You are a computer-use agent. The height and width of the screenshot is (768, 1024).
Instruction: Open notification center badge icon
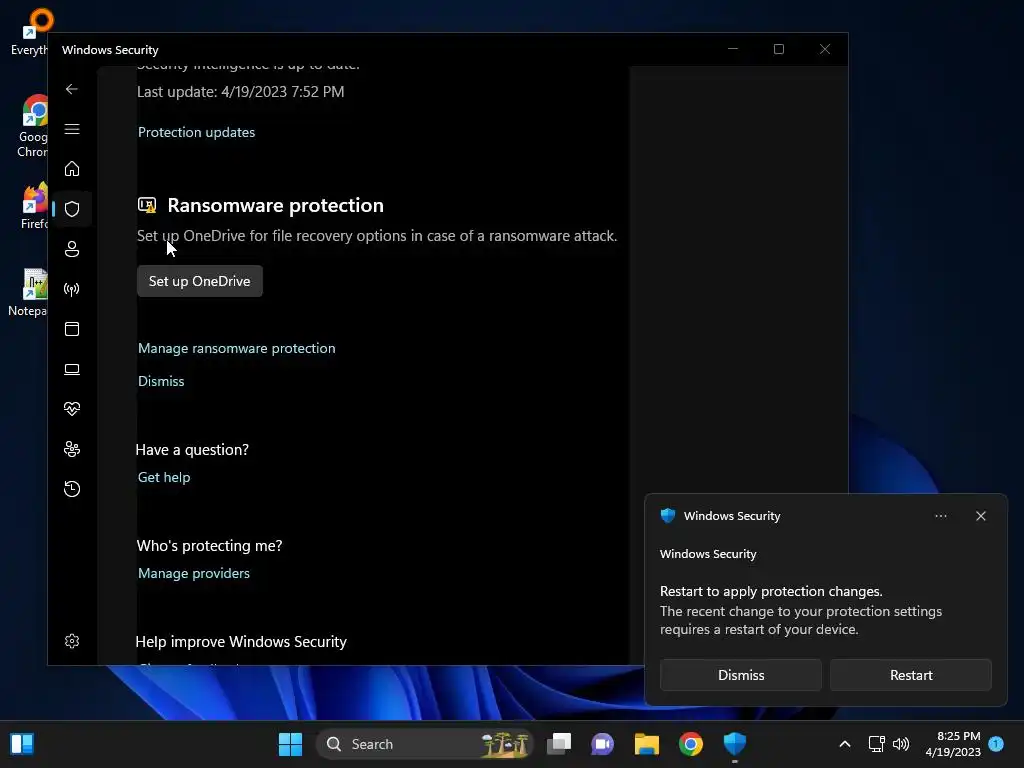coord(996,744)
